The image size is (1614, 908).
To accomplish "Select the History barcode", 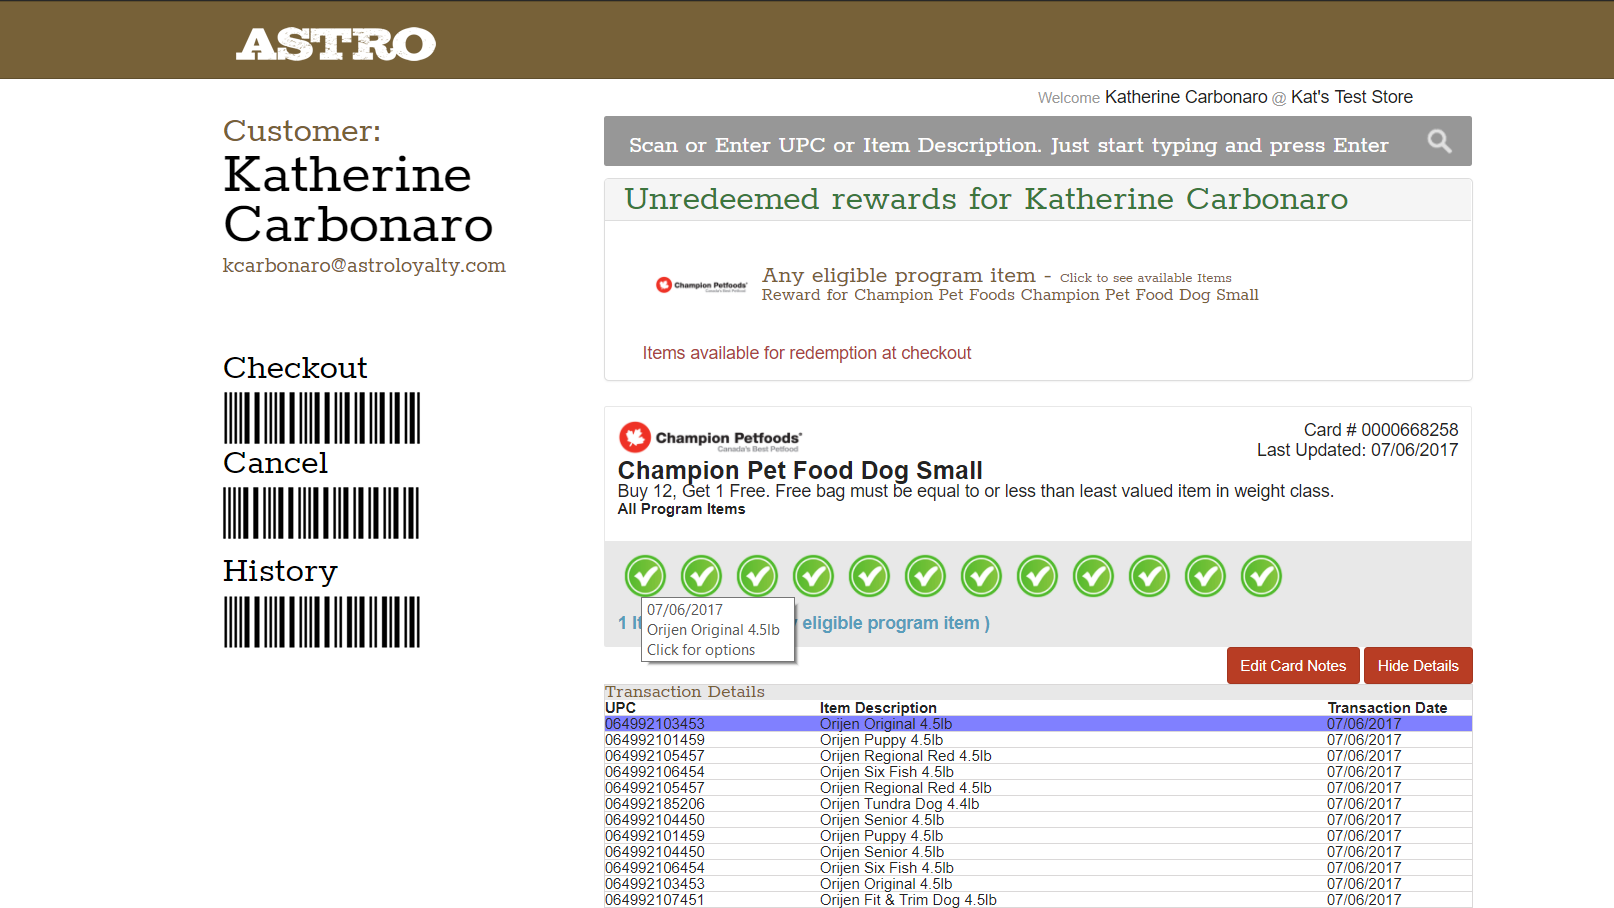I will (322, 622).
